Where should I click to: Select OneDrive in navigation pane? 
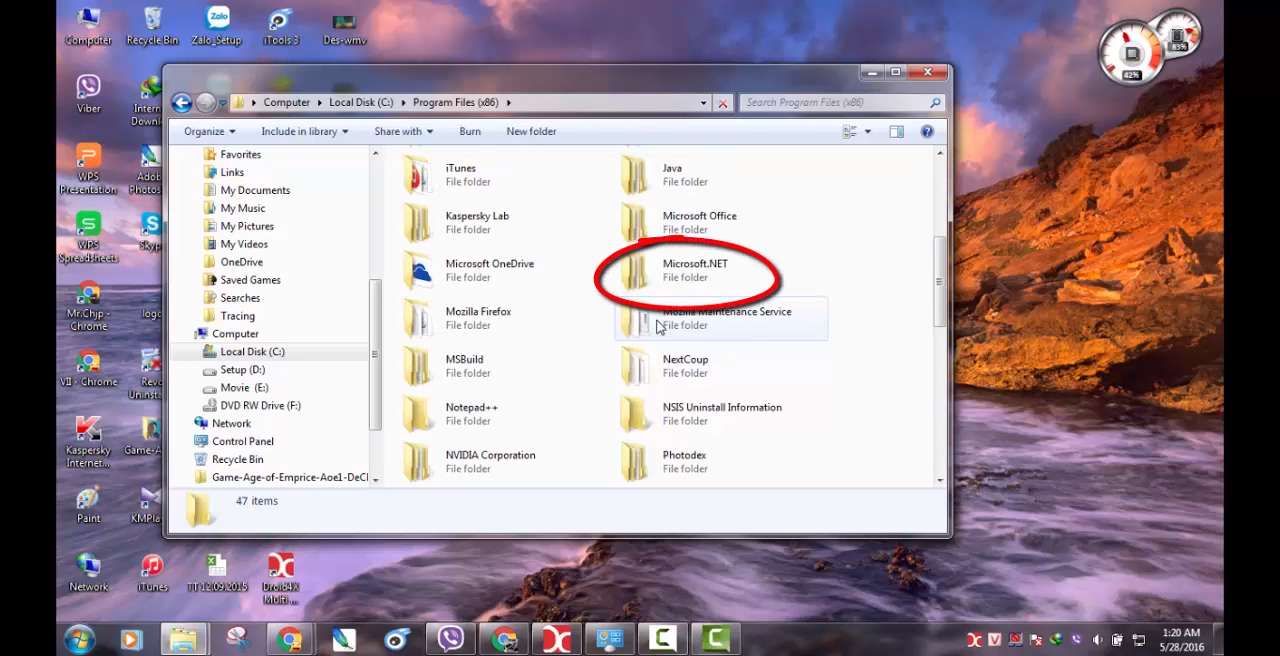241,262
